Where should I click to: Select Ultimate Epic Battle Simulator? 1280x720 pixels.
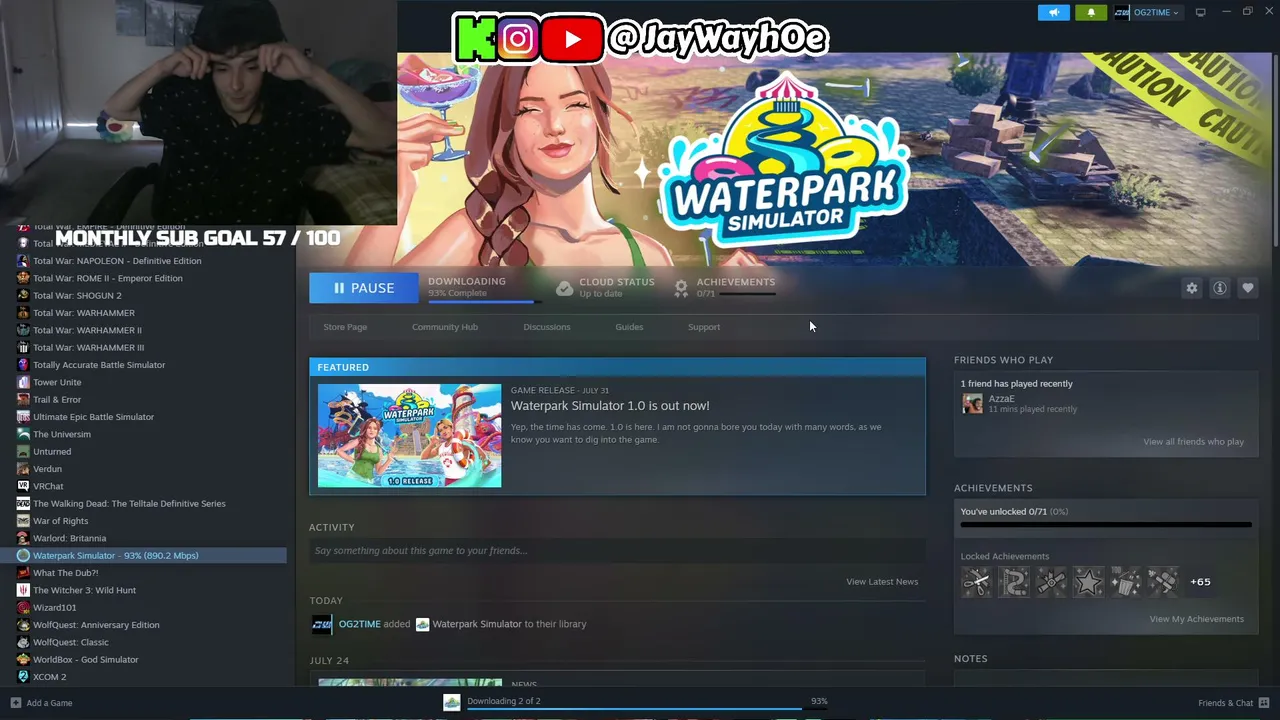pos(94,417)
